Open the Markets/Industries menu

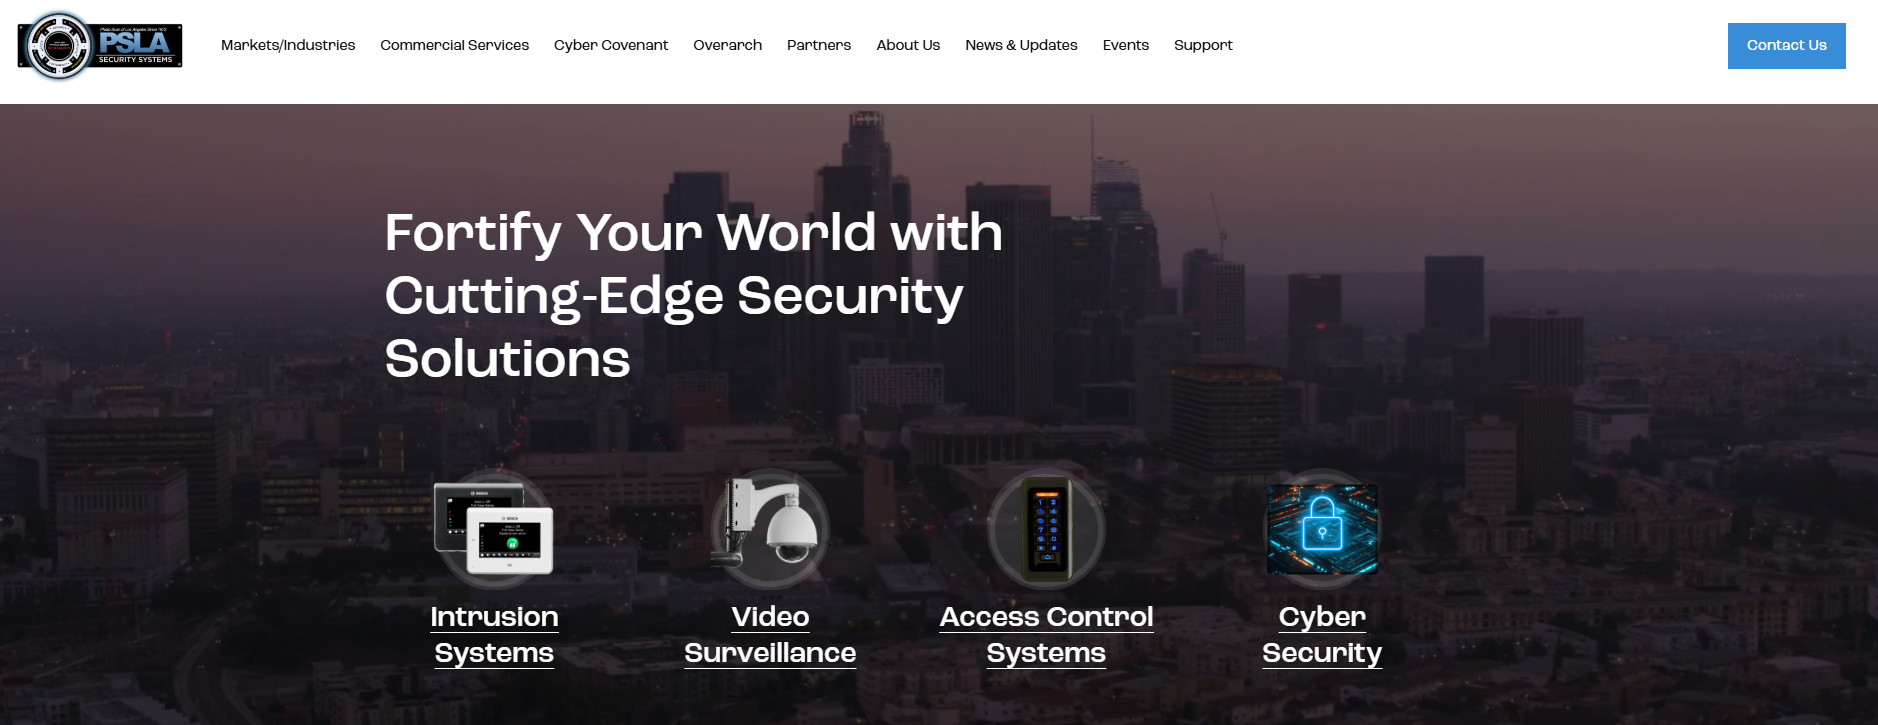click(288, 45)
